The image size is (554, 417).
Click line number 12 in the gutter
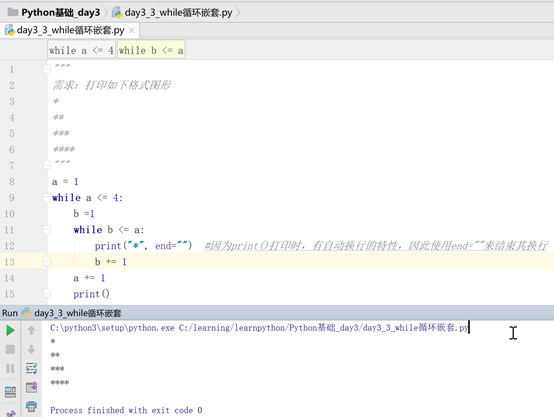(10, 246)
